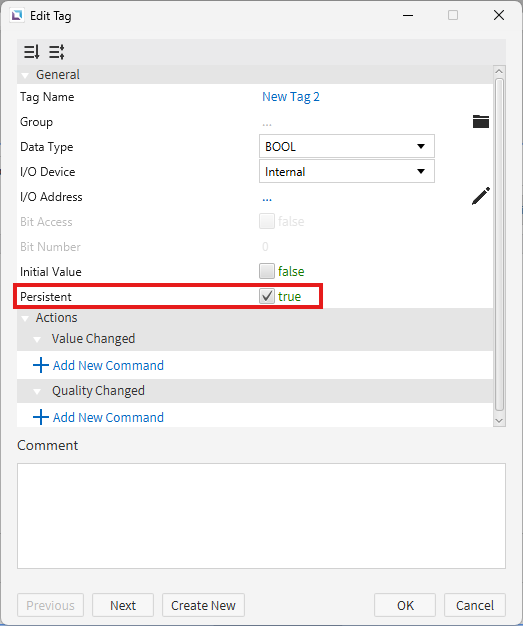Click the scrollbar down arrow

pyautogui.click(x=499, y=420)
